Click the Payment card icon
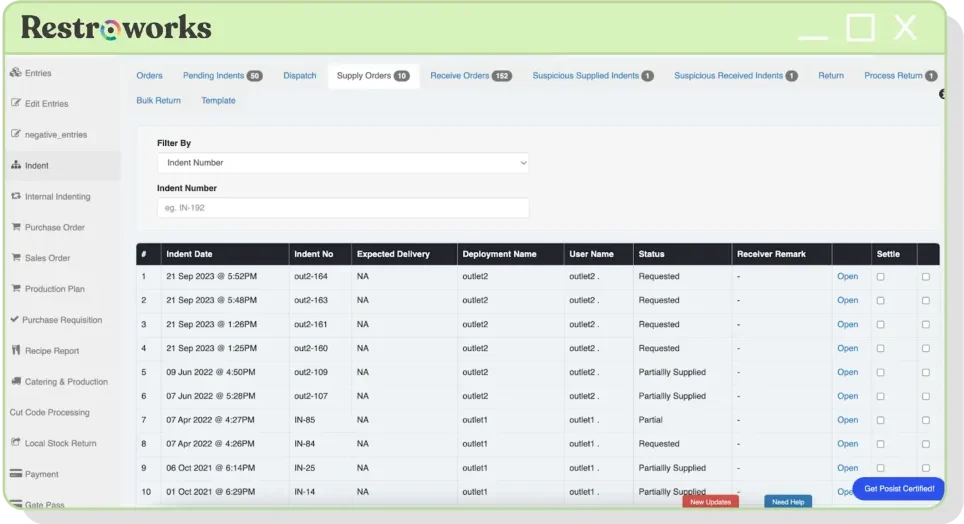The image size is (964, 524). click(16, 474)
